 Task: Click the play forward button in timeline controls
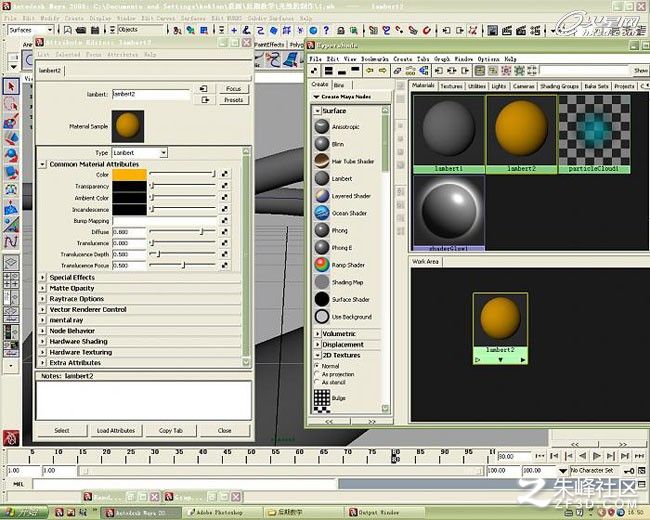[x=597, y=456]
